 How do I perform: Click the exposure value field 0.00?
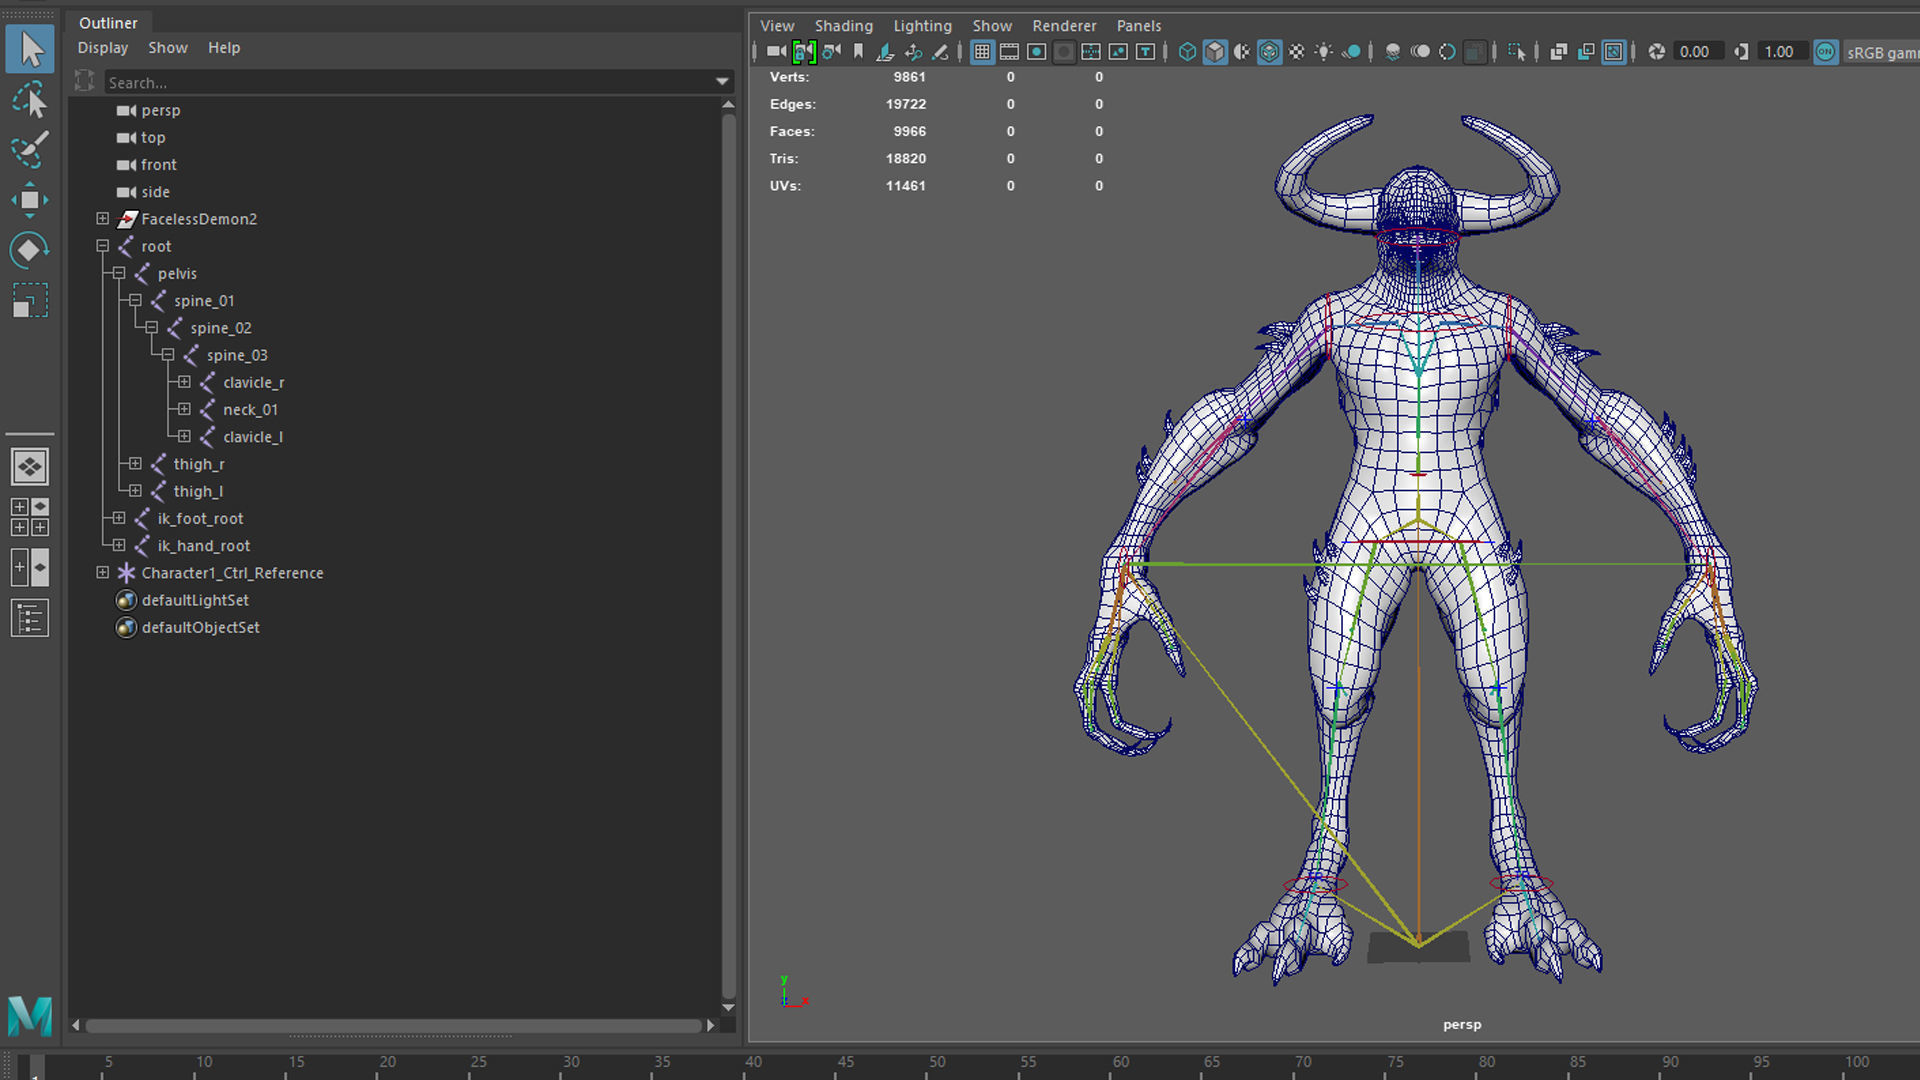pos(1697,52)
